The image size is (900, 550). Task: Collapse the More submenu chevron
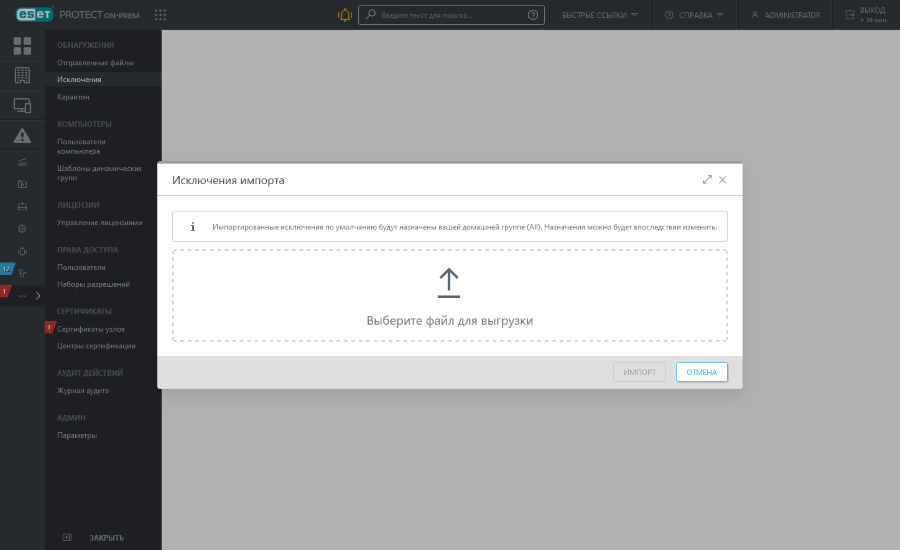pyautogui.click(x=38, y=296)
